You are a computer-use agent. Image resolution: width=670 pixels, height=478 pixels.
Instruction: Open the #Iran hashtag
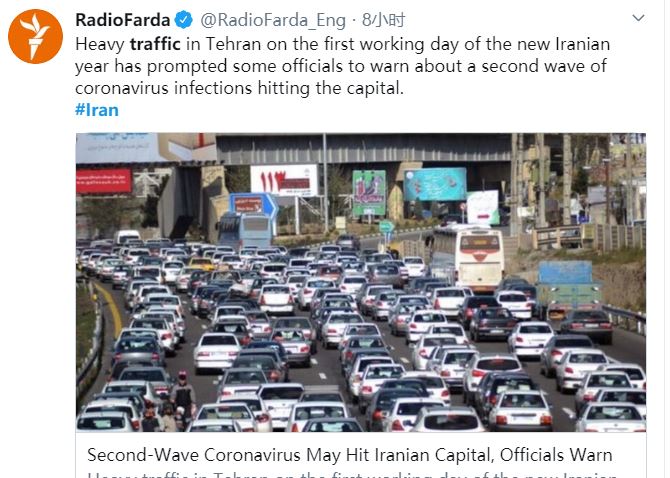(97, 110)
